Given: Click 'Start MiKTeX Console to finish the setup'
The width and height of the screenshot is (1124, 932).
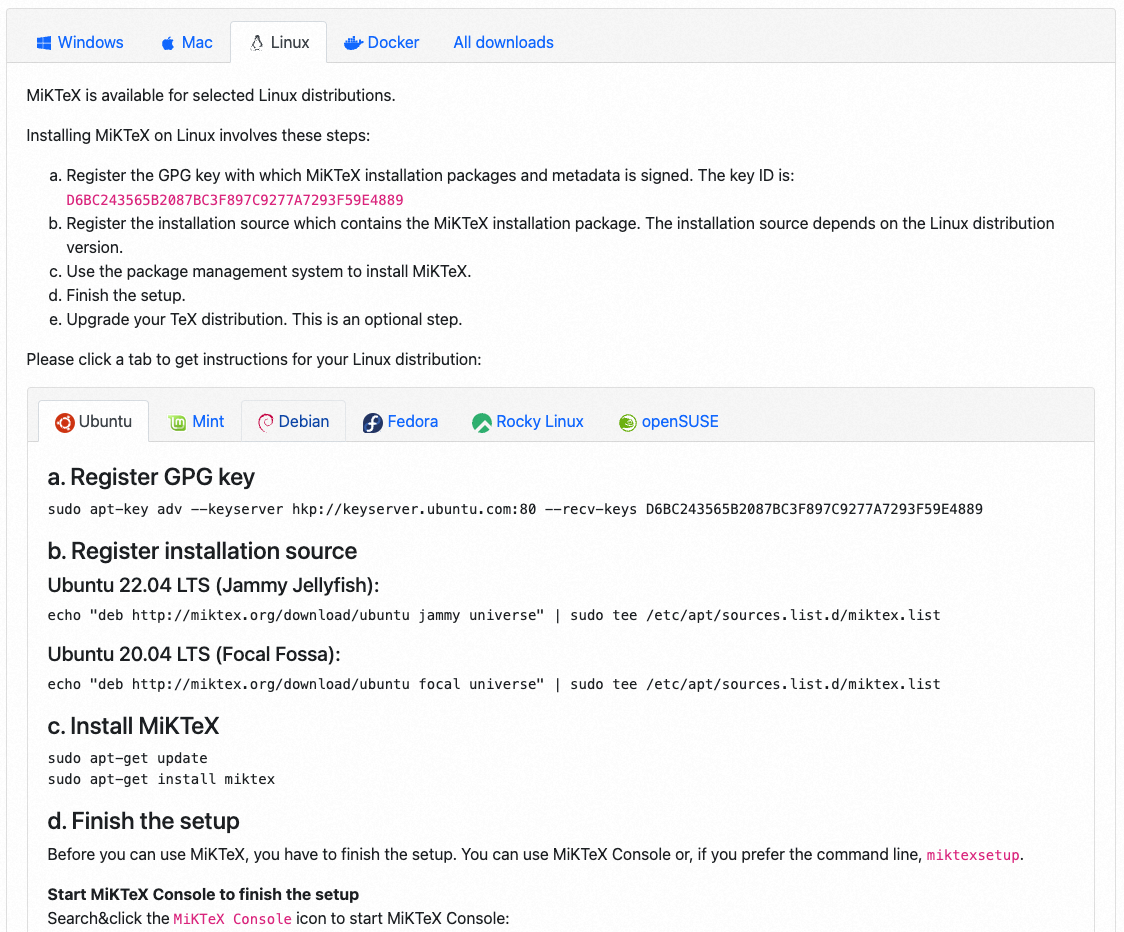Looking at the screenshot, I should point(204,894).
